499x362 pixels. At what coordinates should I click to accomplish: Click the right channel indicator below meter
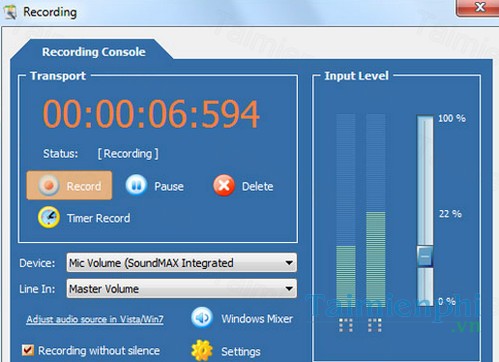click(375, 325)
